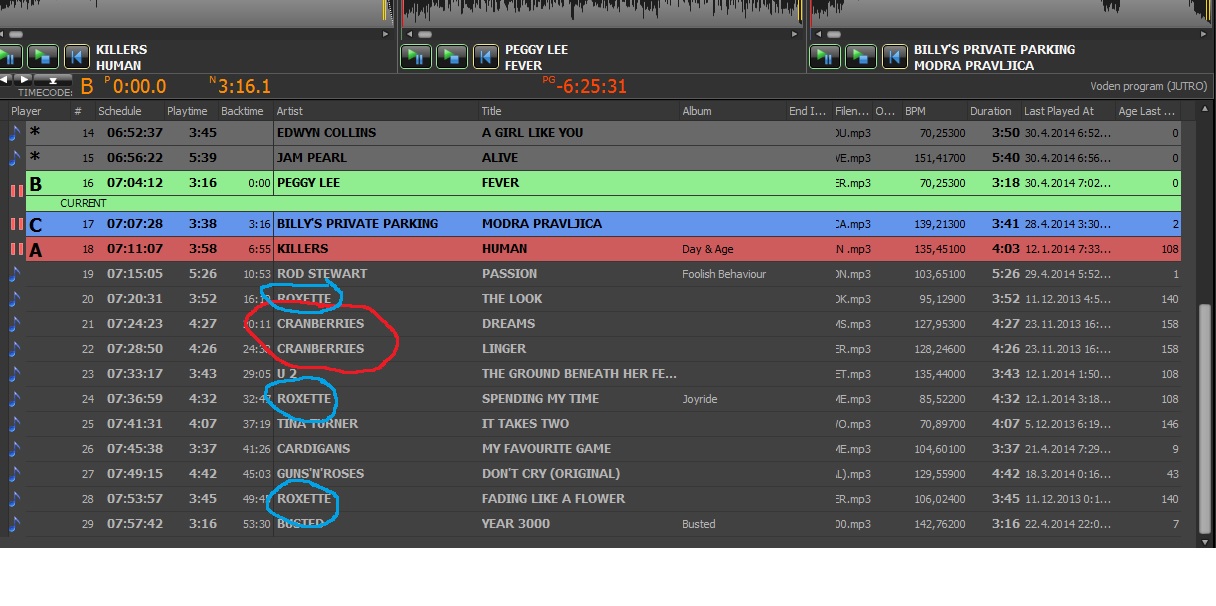Click note icon on ROD STEWART row
The image size is (1216, 606).
tap(15, 273)
